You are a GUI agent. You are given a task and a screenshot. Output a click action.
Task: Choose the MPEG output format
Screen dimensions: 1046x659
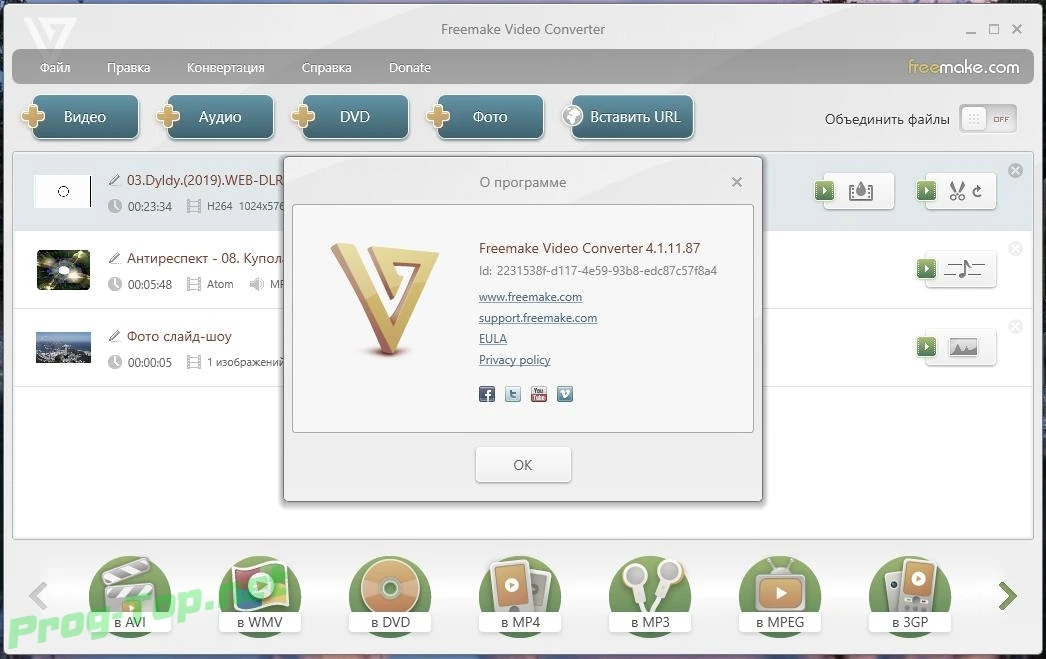780,595
